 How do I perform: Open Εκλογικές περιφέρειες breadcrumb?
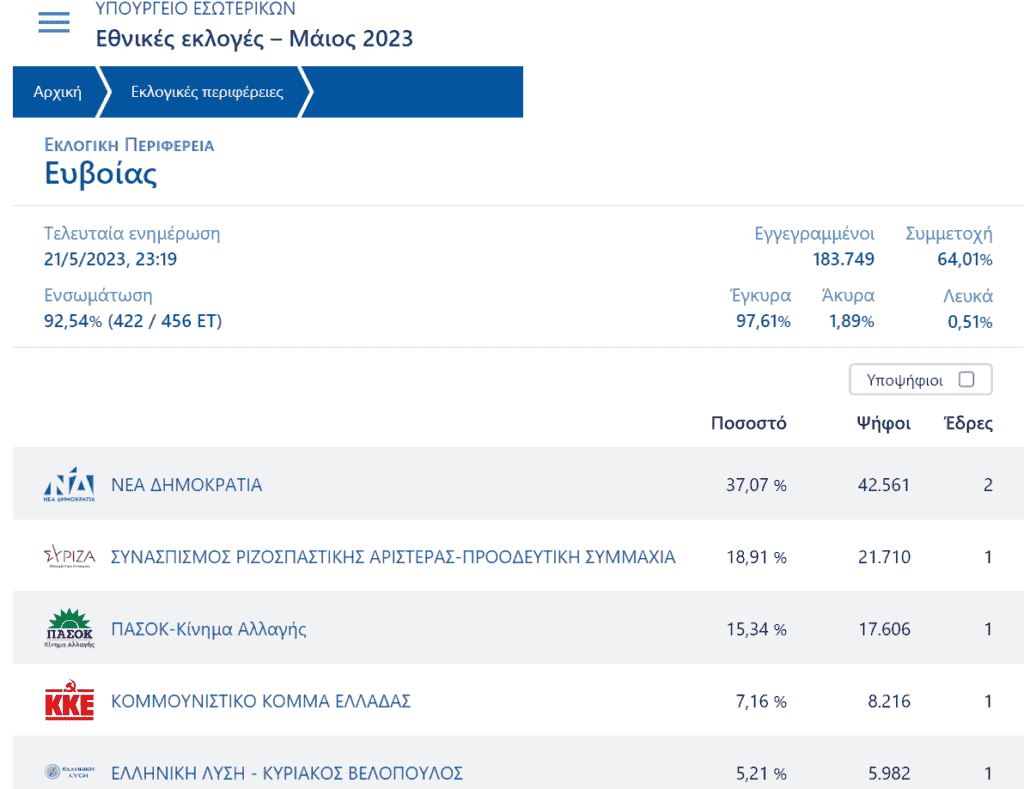click(207, 92)
